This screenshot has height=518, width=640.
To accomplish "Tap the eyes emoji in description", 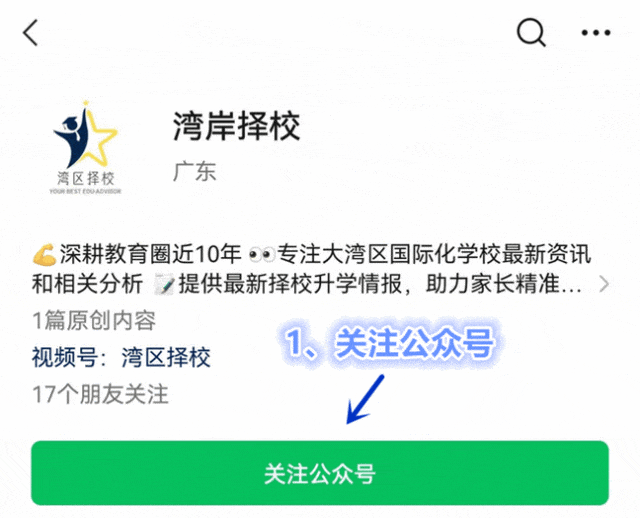I will [261, 255].
